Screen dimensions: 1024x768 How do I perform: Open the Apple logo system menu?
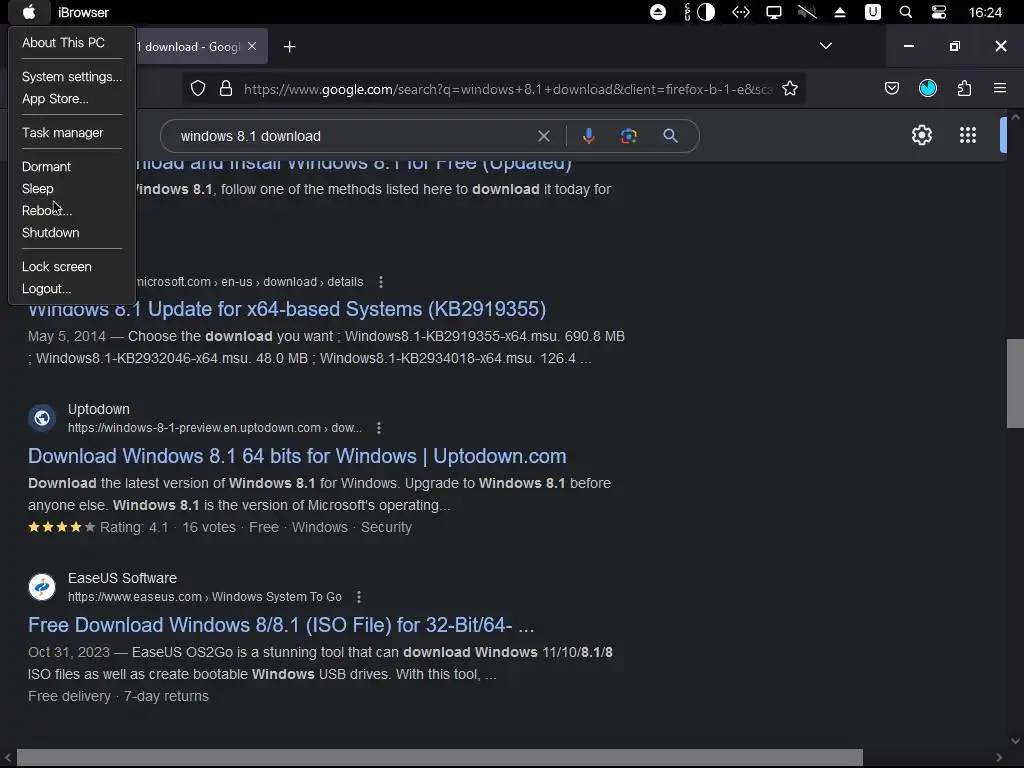pos(29,12)
